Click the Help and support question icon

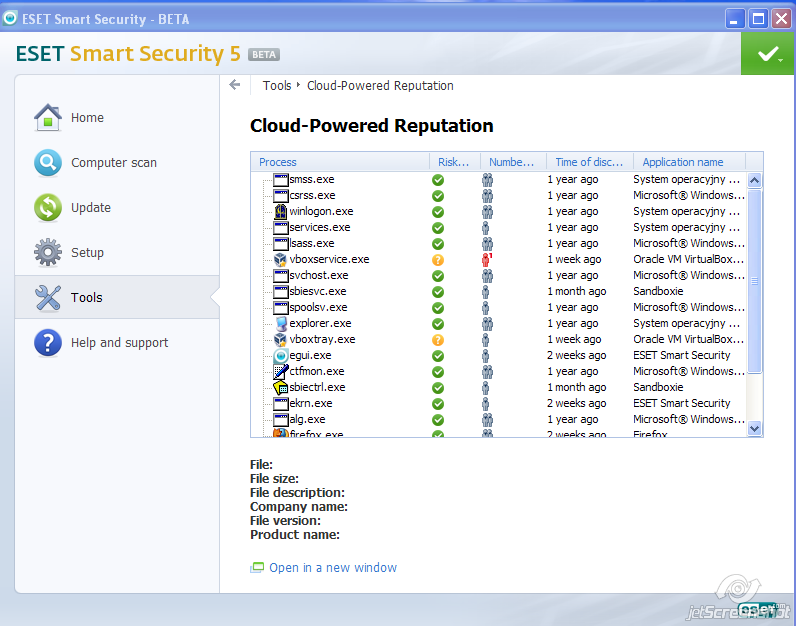[x=48, y=343]
